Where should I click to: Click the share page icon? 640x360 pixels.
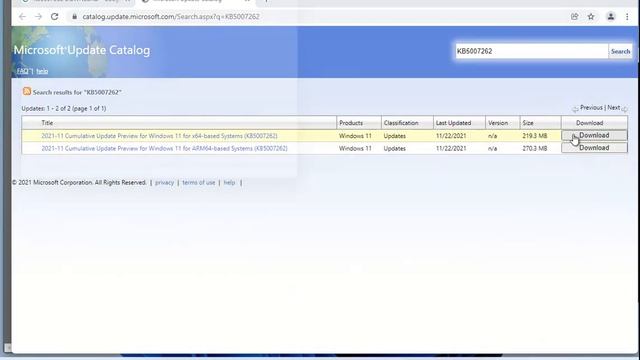click(x=574, y=17)
